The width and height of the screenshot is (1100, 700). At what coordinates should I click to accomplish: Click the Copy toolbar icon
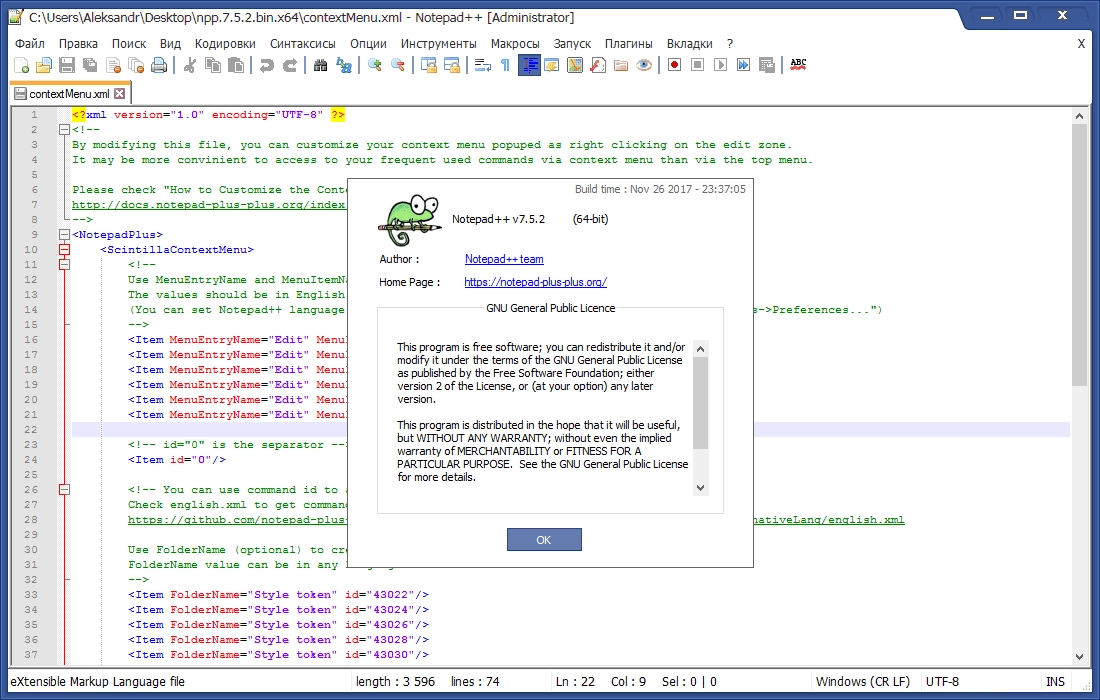(213, 65)
